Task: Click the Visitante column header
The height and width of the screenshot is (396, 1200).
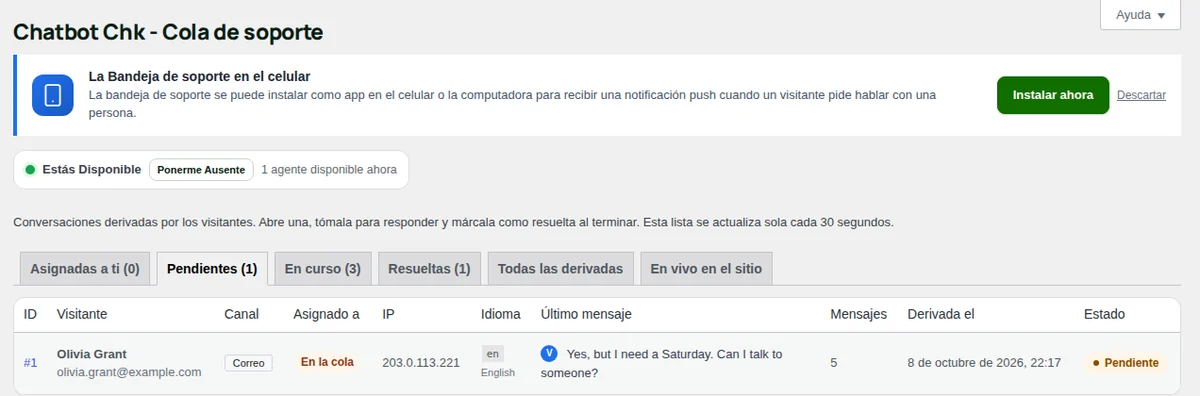Action: tap(82, 314)
